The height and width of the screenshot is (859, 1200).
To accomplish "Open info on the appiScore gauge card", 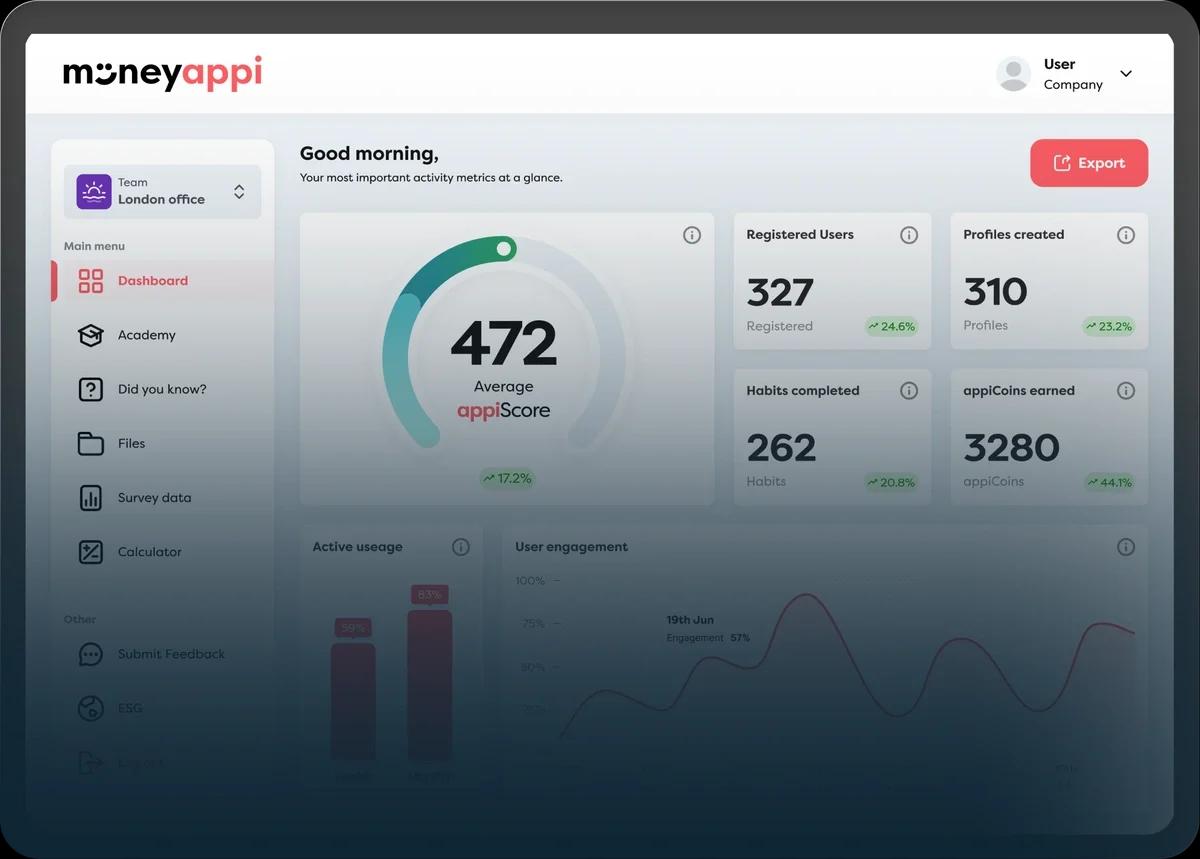I will click(692, 235).
